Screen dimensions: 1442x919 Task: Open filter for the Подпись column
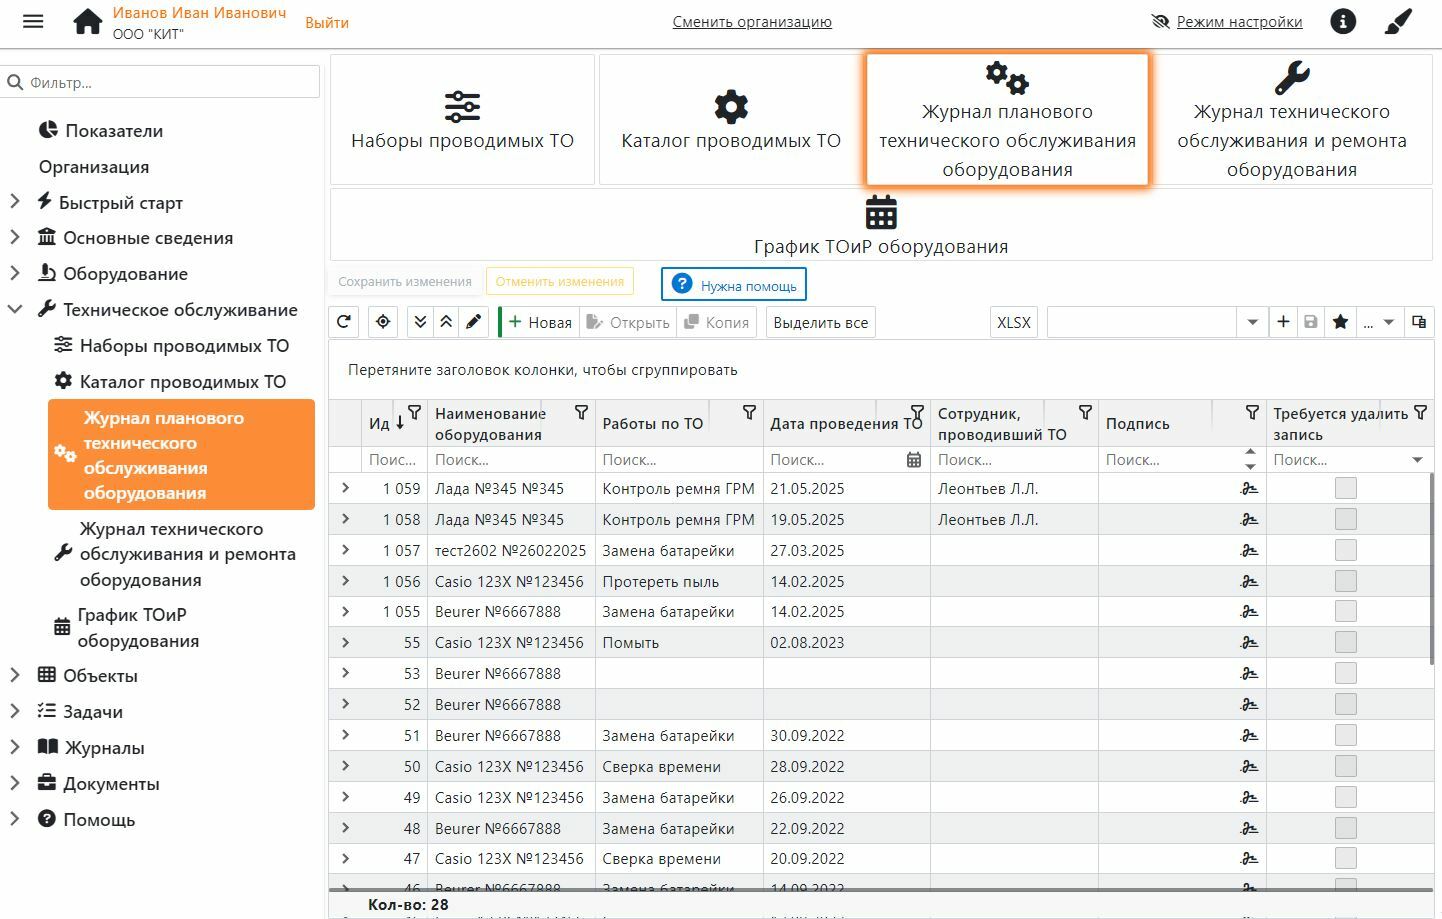click(x=1252, y=412)
